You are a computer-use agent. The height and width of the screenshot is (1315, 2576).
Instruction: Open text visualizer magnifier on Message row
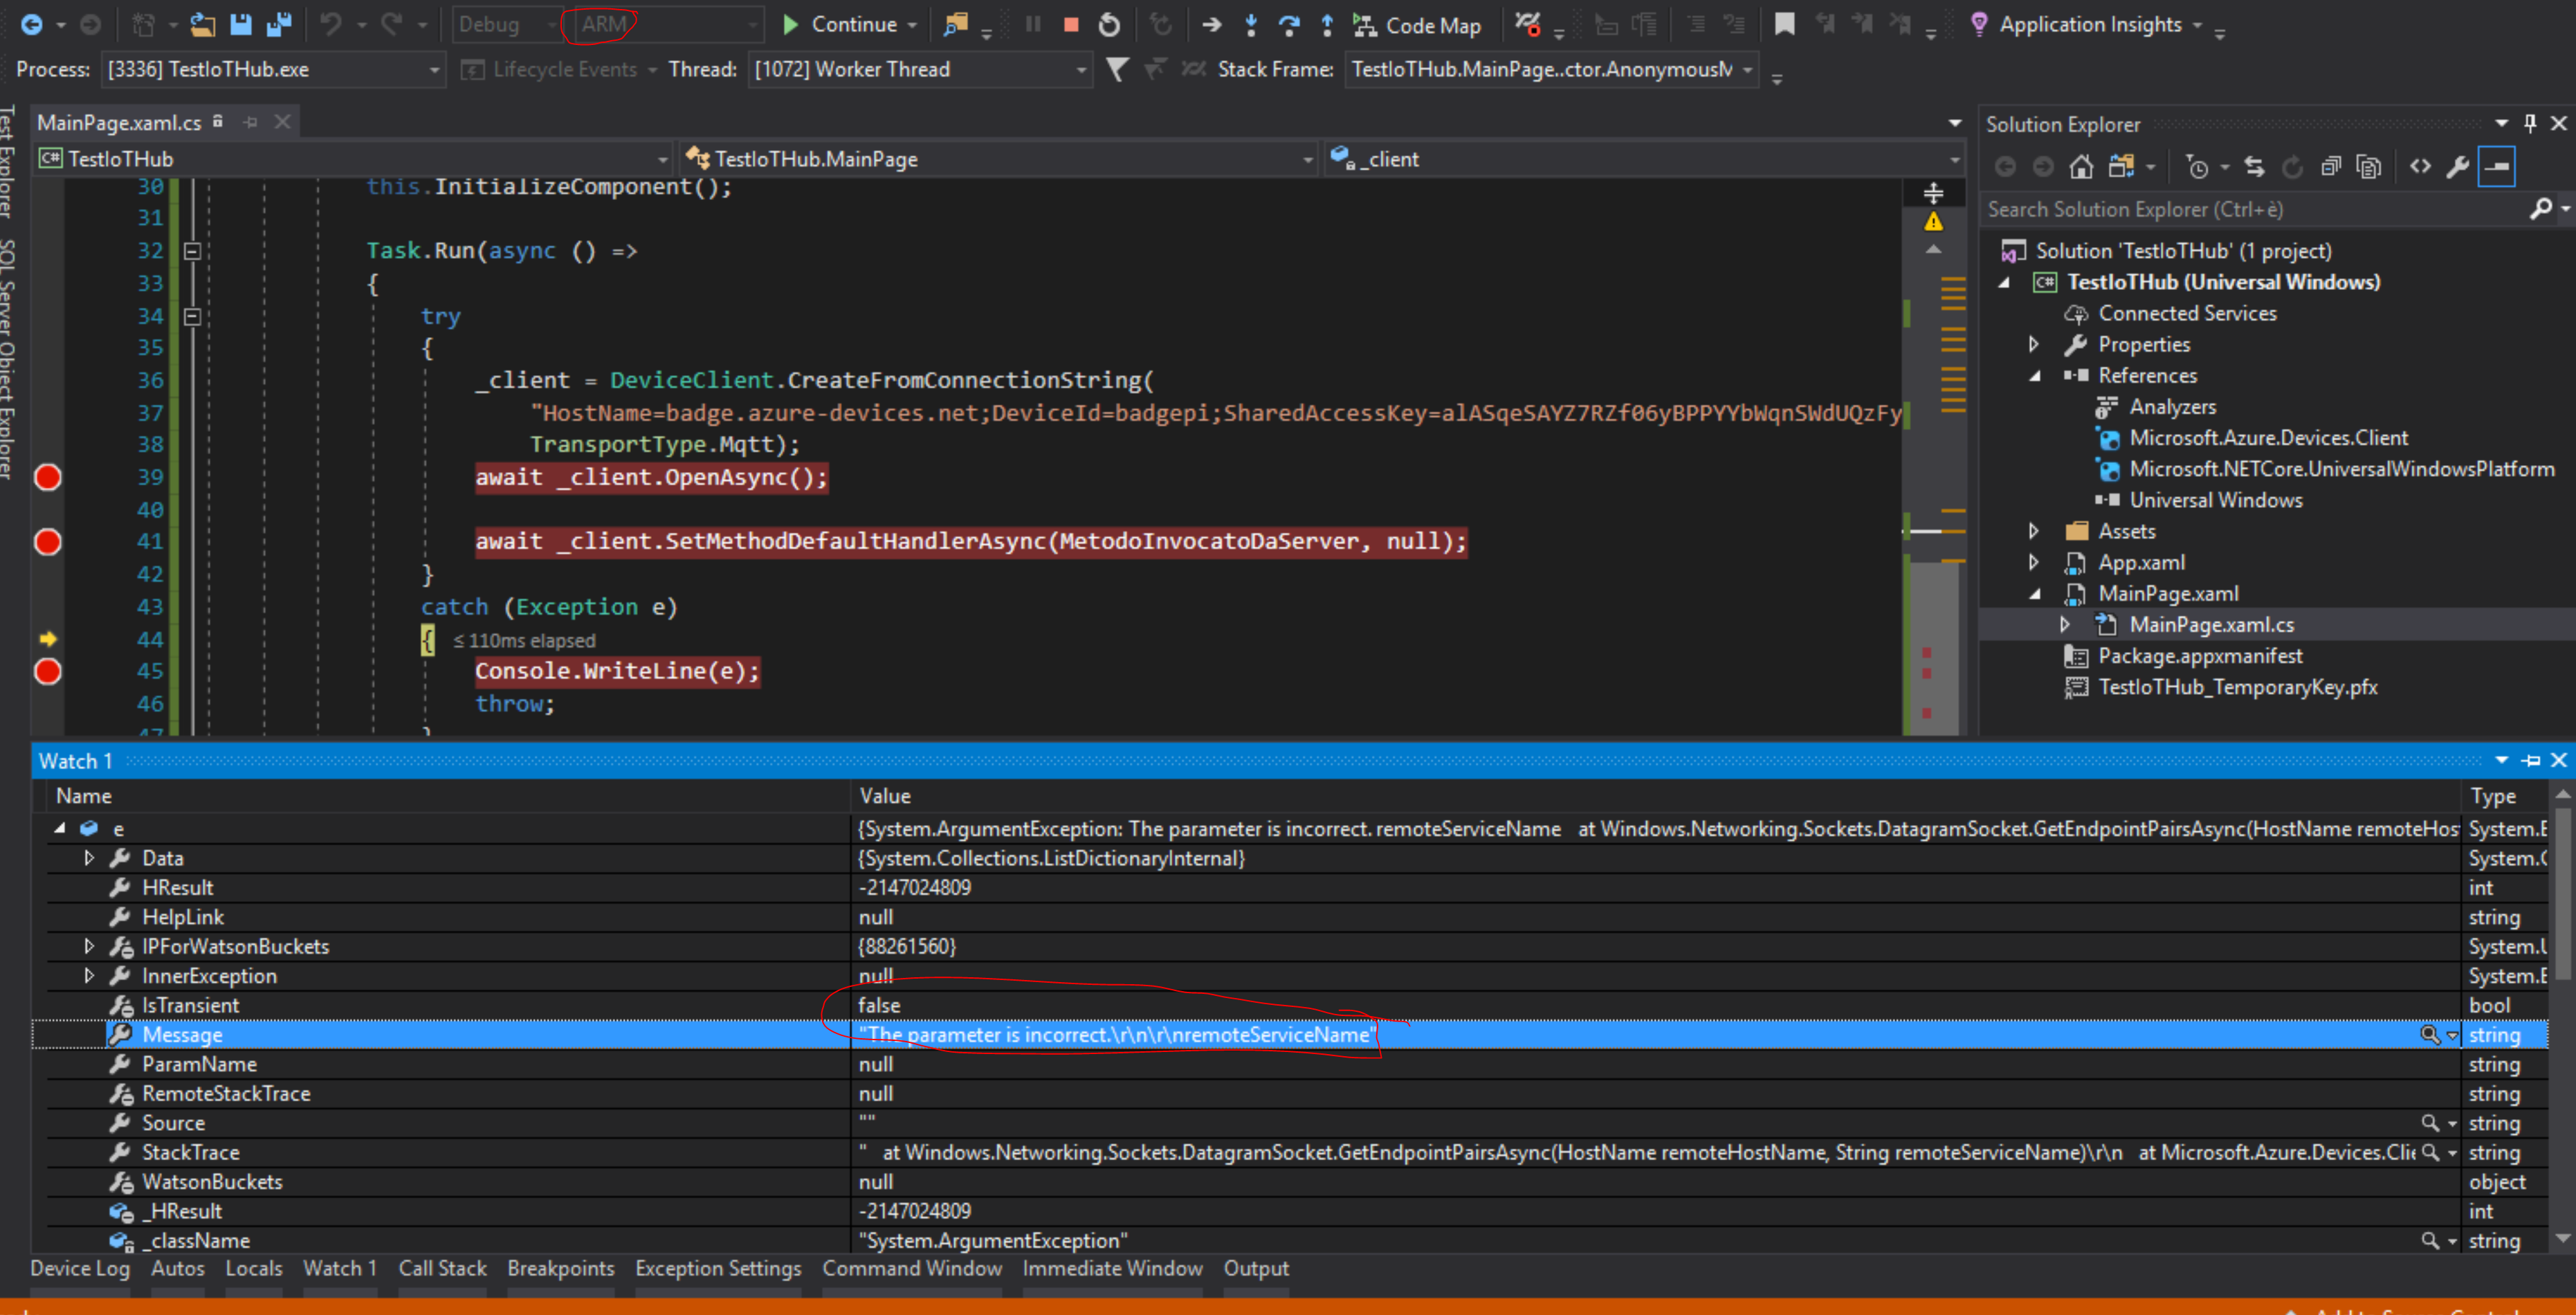coord(2429,1035)
